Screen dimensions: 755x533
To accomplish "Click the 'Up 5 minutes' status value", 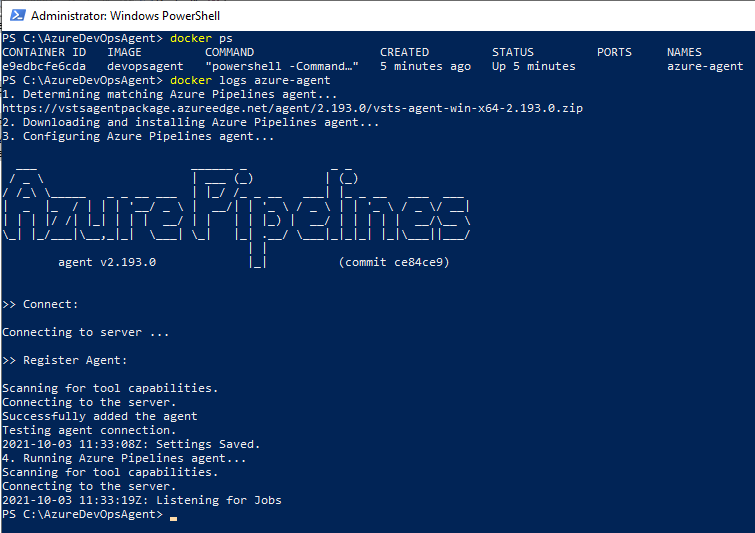I will 534,66.
